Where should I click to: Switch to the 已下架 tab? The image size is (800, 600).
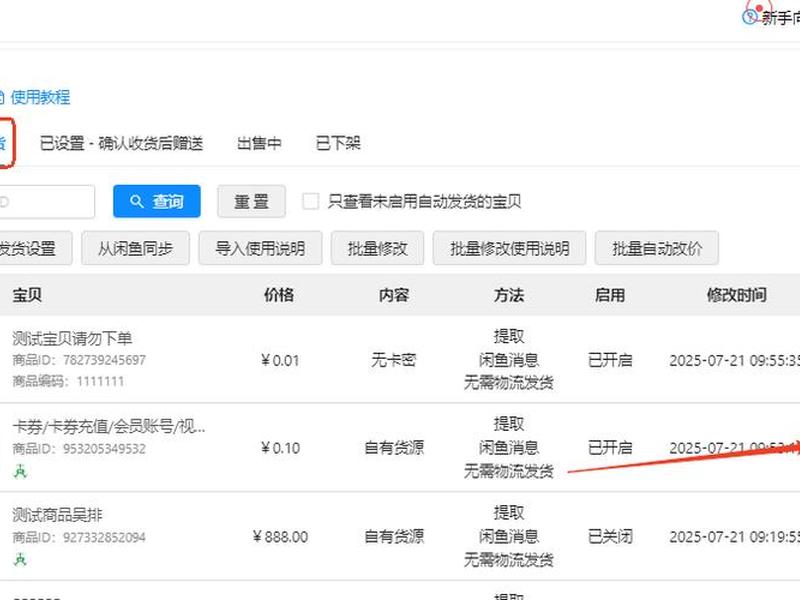(x=338, y=143)
